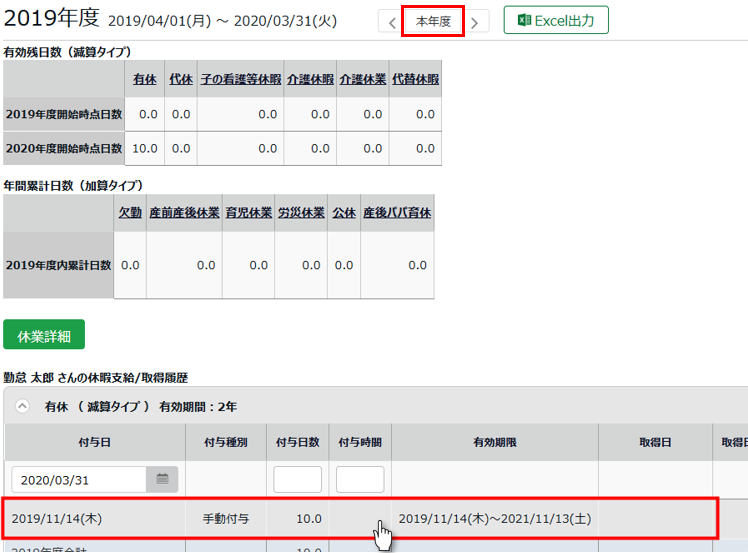This screenshot has width=748, height=553.
Task: Collapse the 有休 history section
Action: pyautogui.click(x=22, y=407)
